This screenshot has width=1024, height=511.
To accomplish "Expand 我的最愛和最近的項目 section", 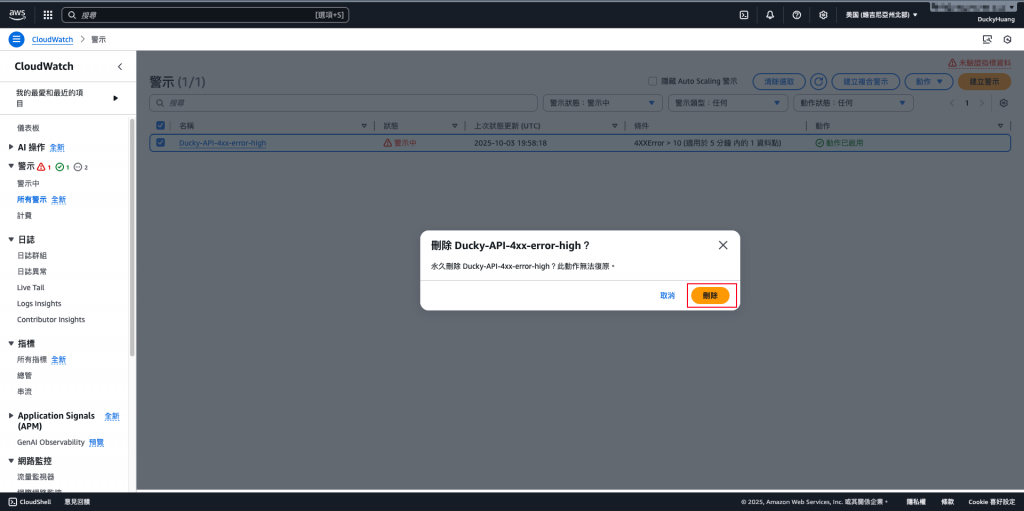I will [x=115, y=98].
